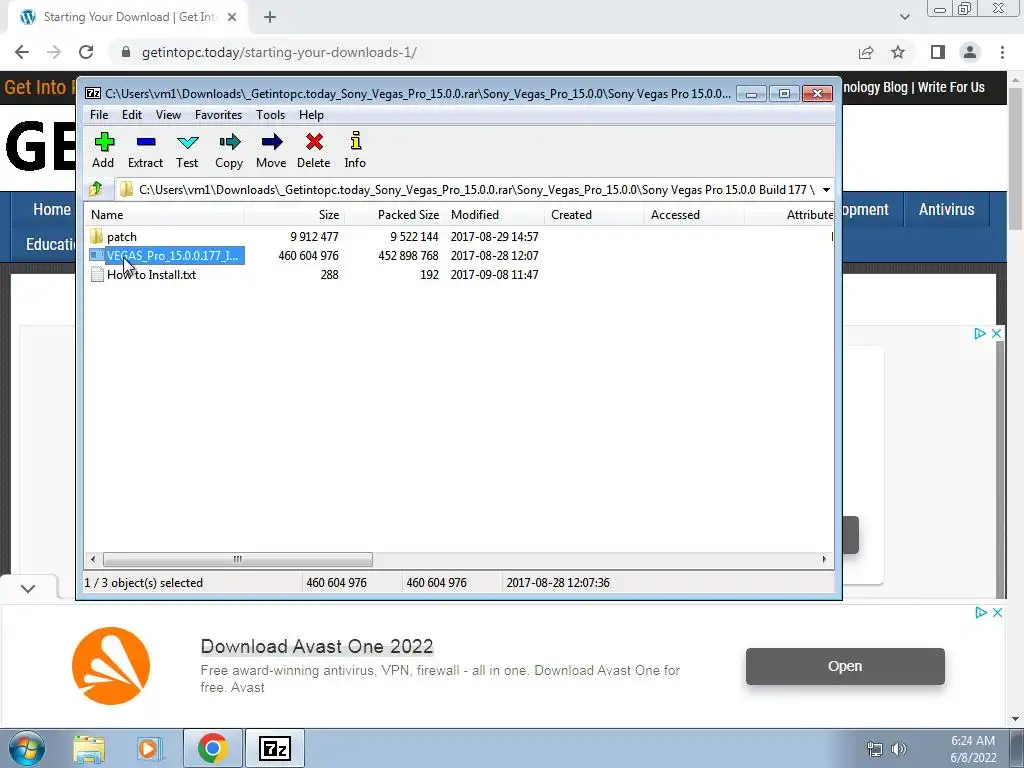The width and height of the screenshot is (1024, 768).
Task: Click the patch size value 9 912 477
Action: (314, 236)
